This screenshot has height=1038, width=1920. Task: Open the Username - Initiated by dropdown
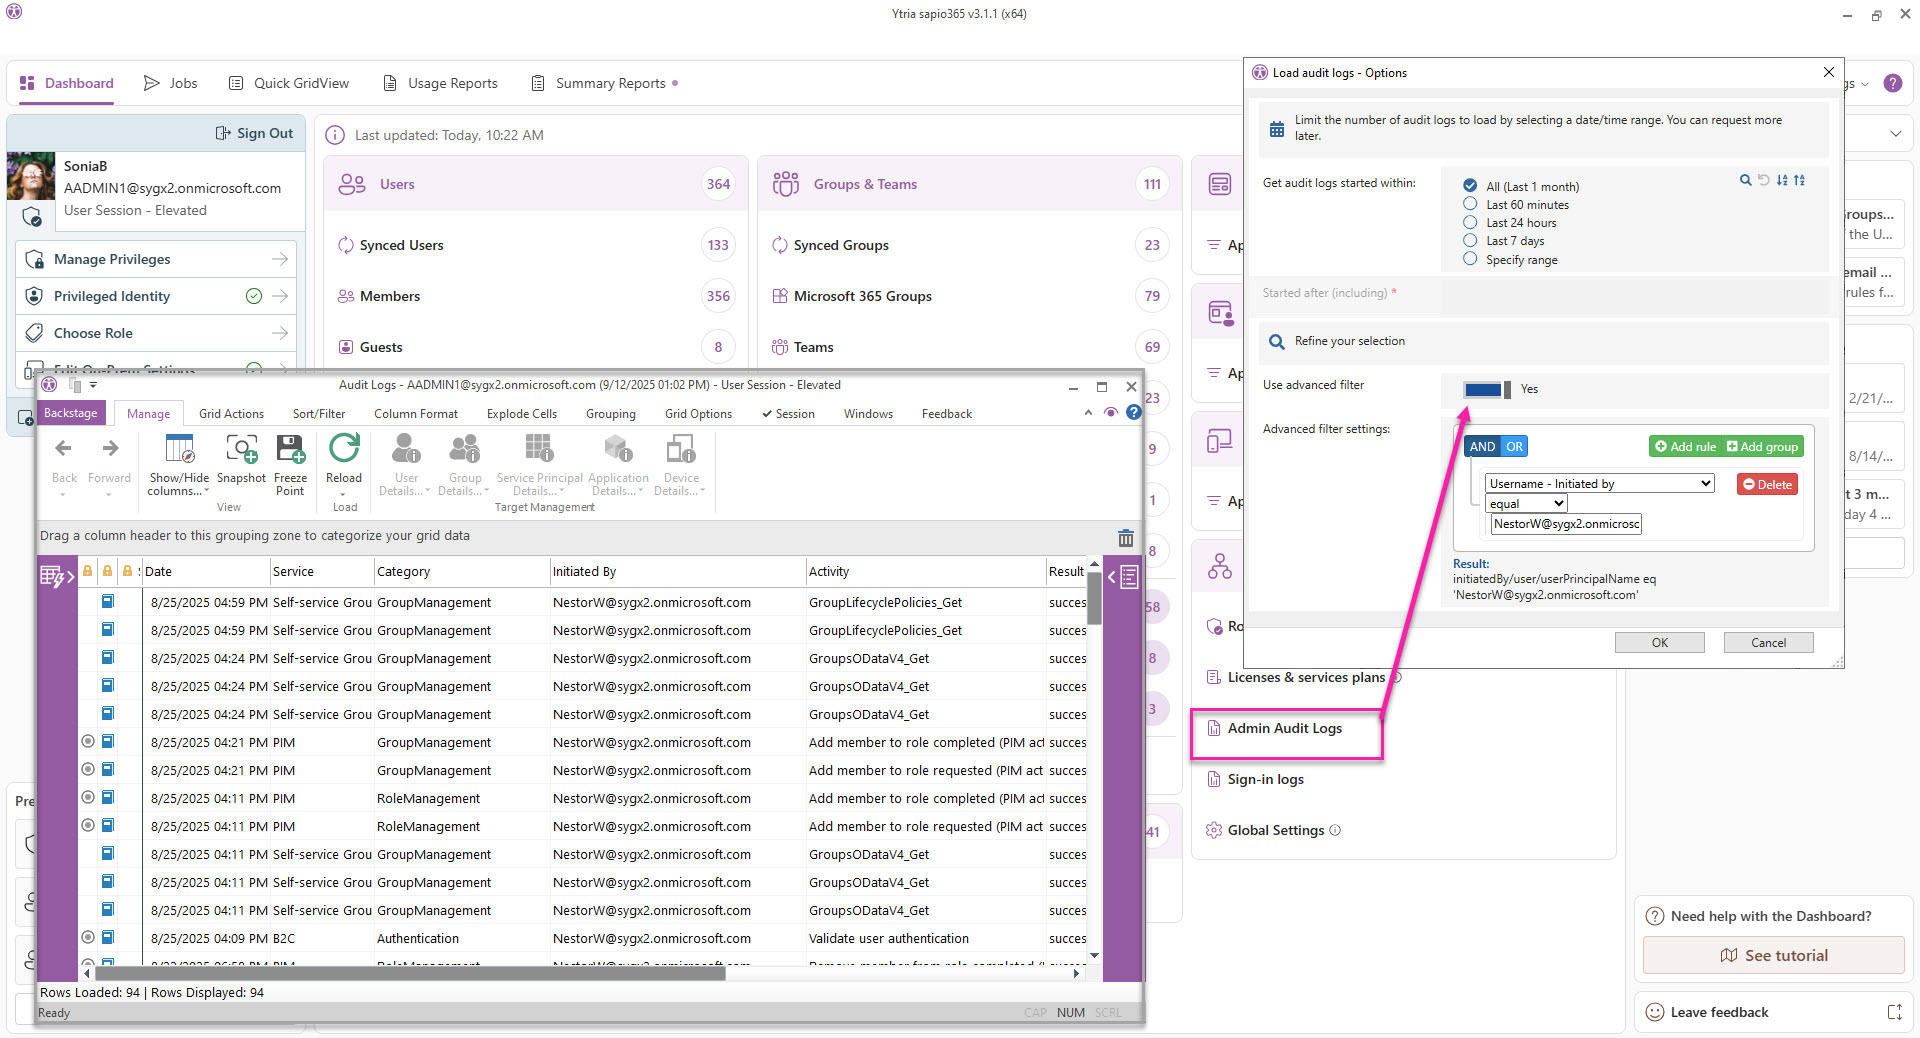tap(1599, 484)
